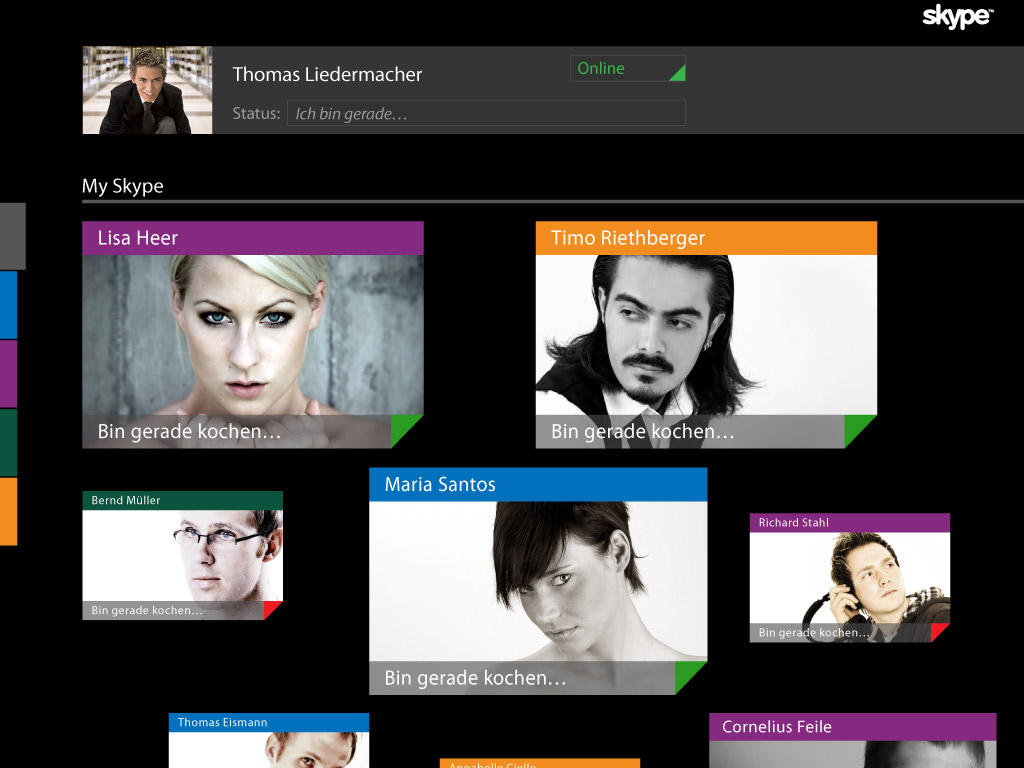Click the Cornelius Feile name bar
1024x768 pixels.
[853, 727]
